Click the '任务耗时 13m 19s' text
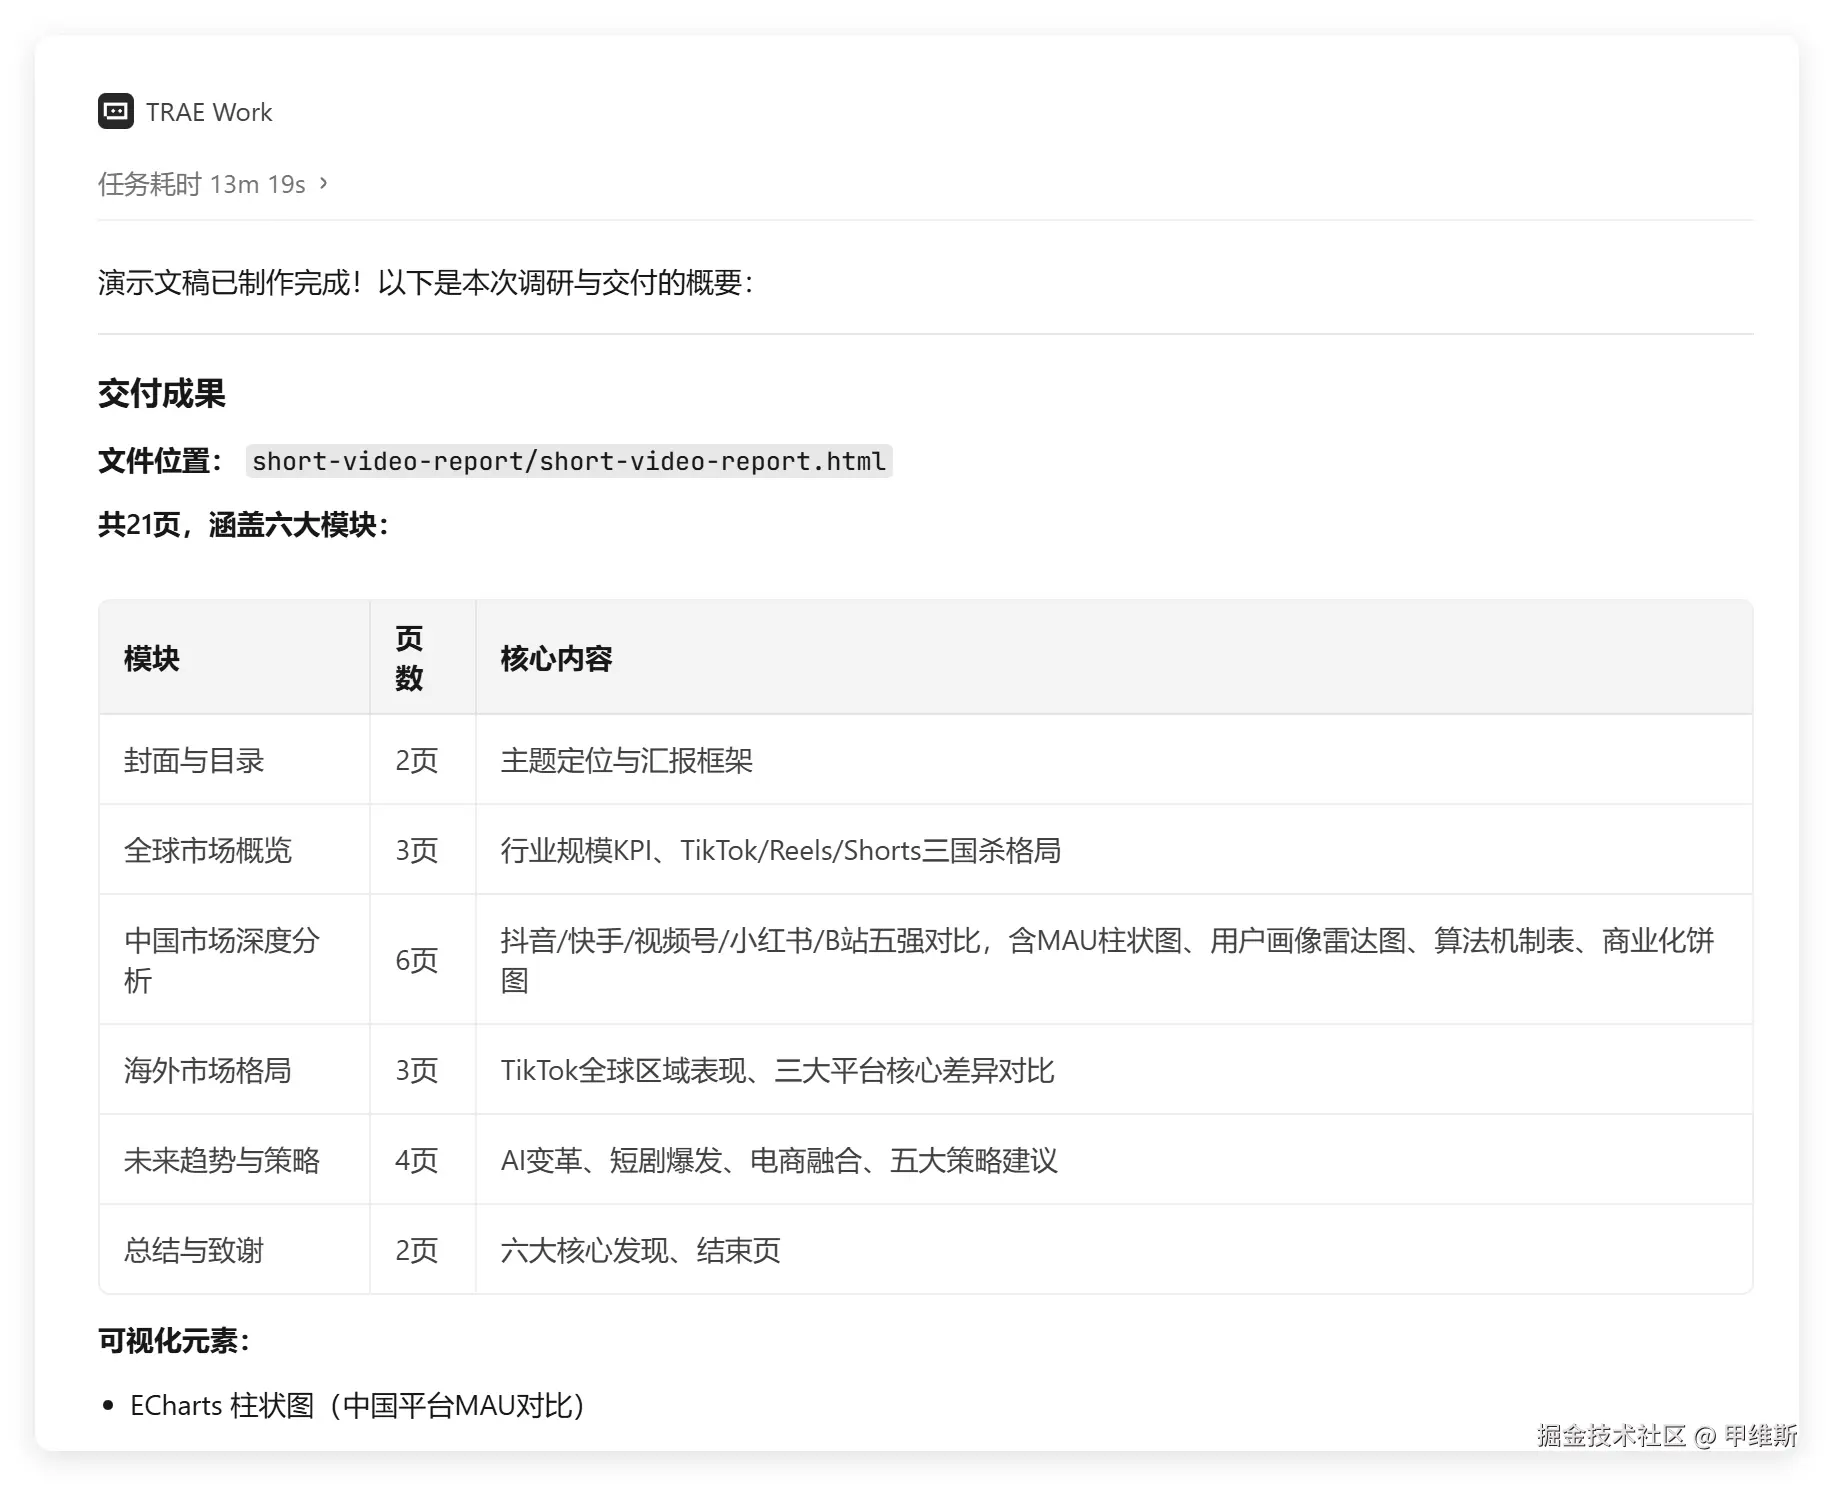This screenshot has width=1834, height=1486. point(201,184)
